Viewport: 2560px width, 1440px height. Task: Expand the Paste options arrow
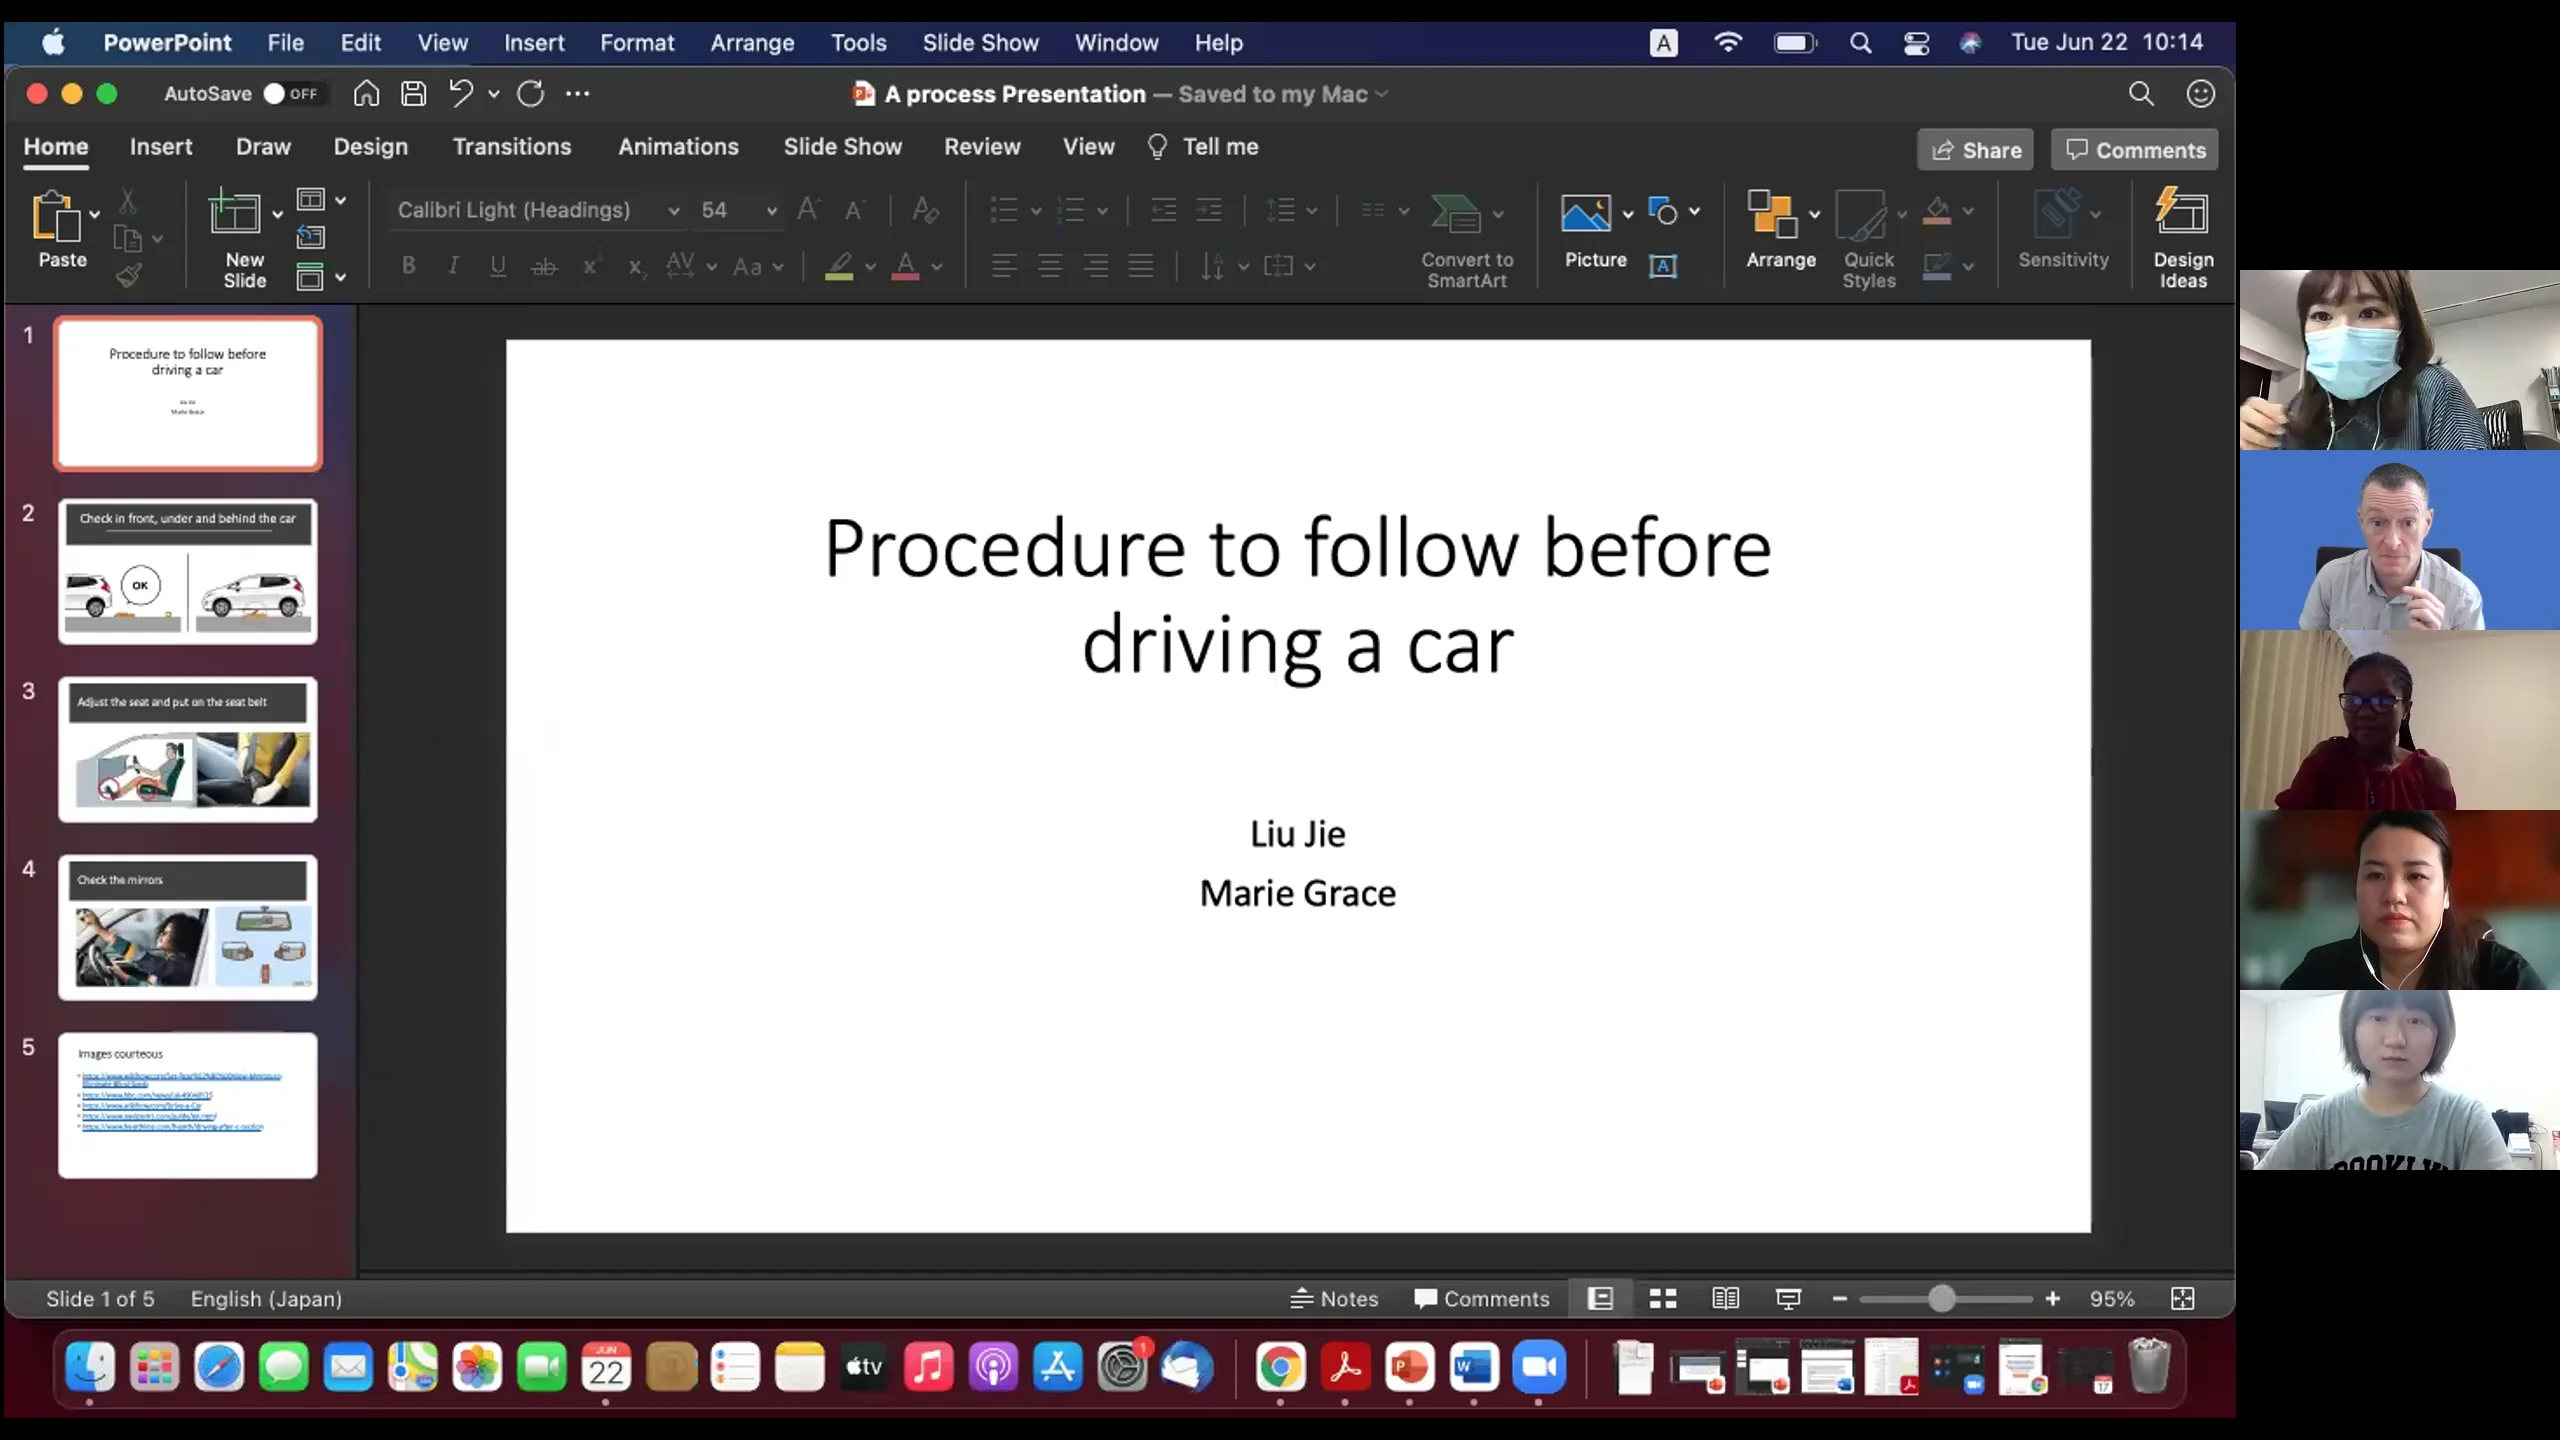[x=94, y=214]
